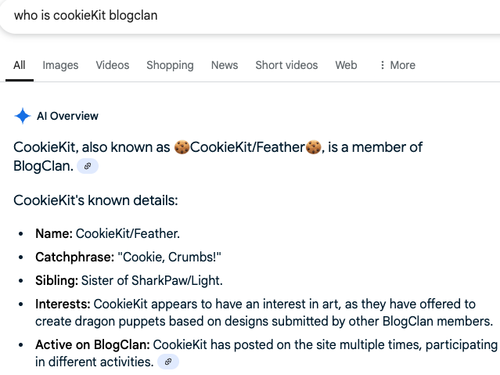Show Short videos results

point(287,65)
